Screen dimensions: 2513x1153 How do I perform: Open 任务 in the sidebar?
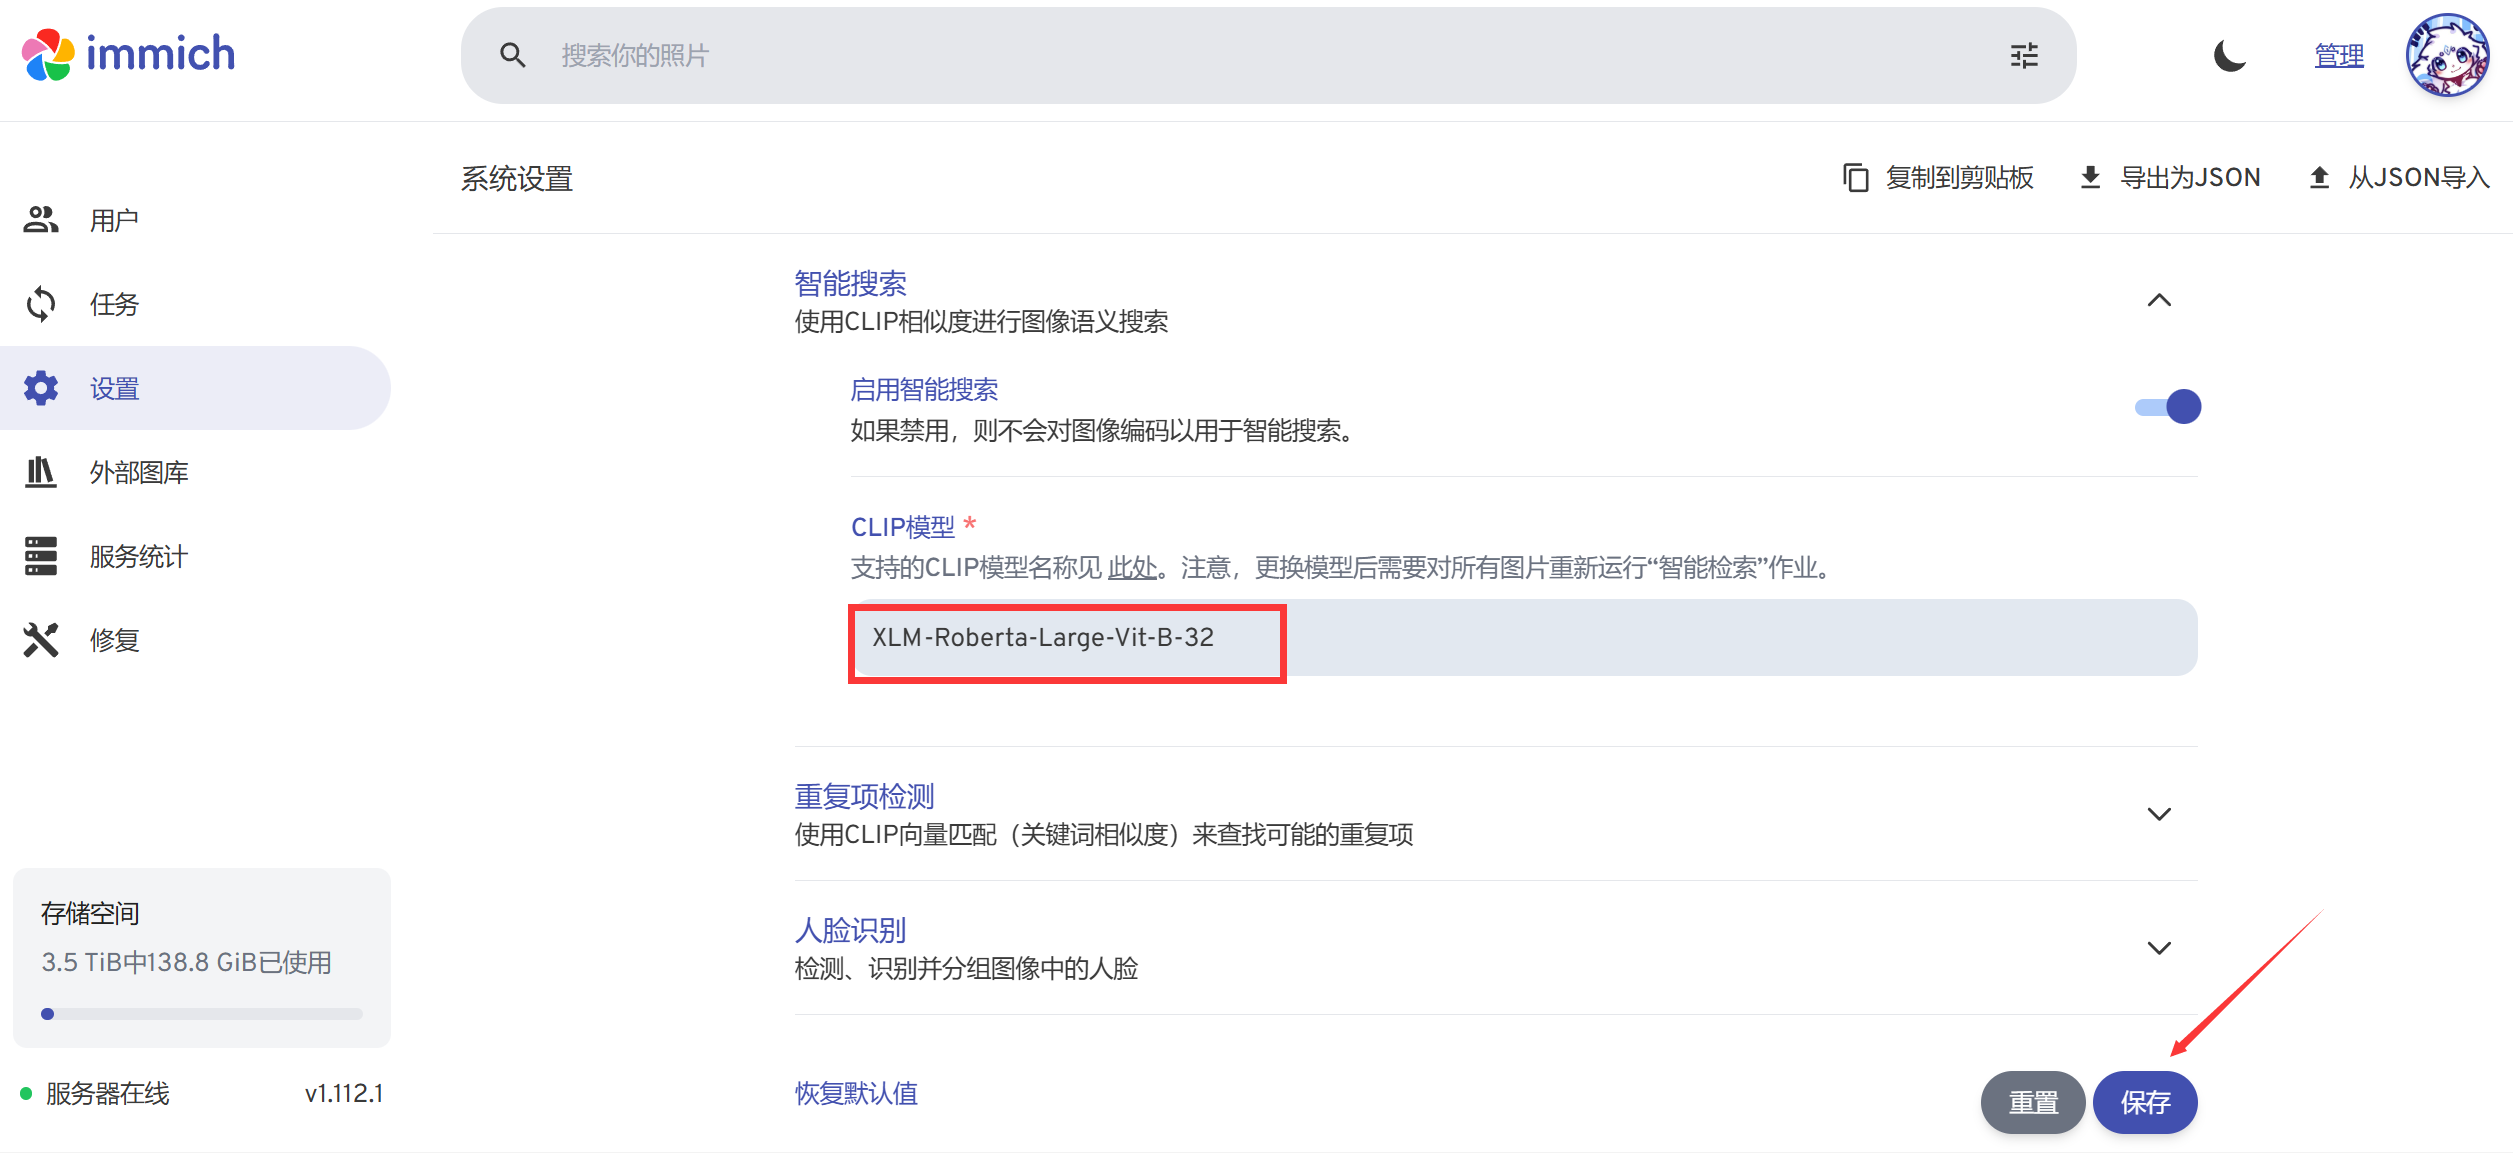point(114,304)
